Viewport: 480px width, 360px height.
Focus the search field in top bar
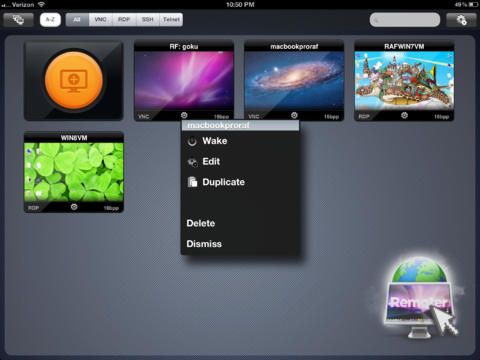tap(405, 20)
